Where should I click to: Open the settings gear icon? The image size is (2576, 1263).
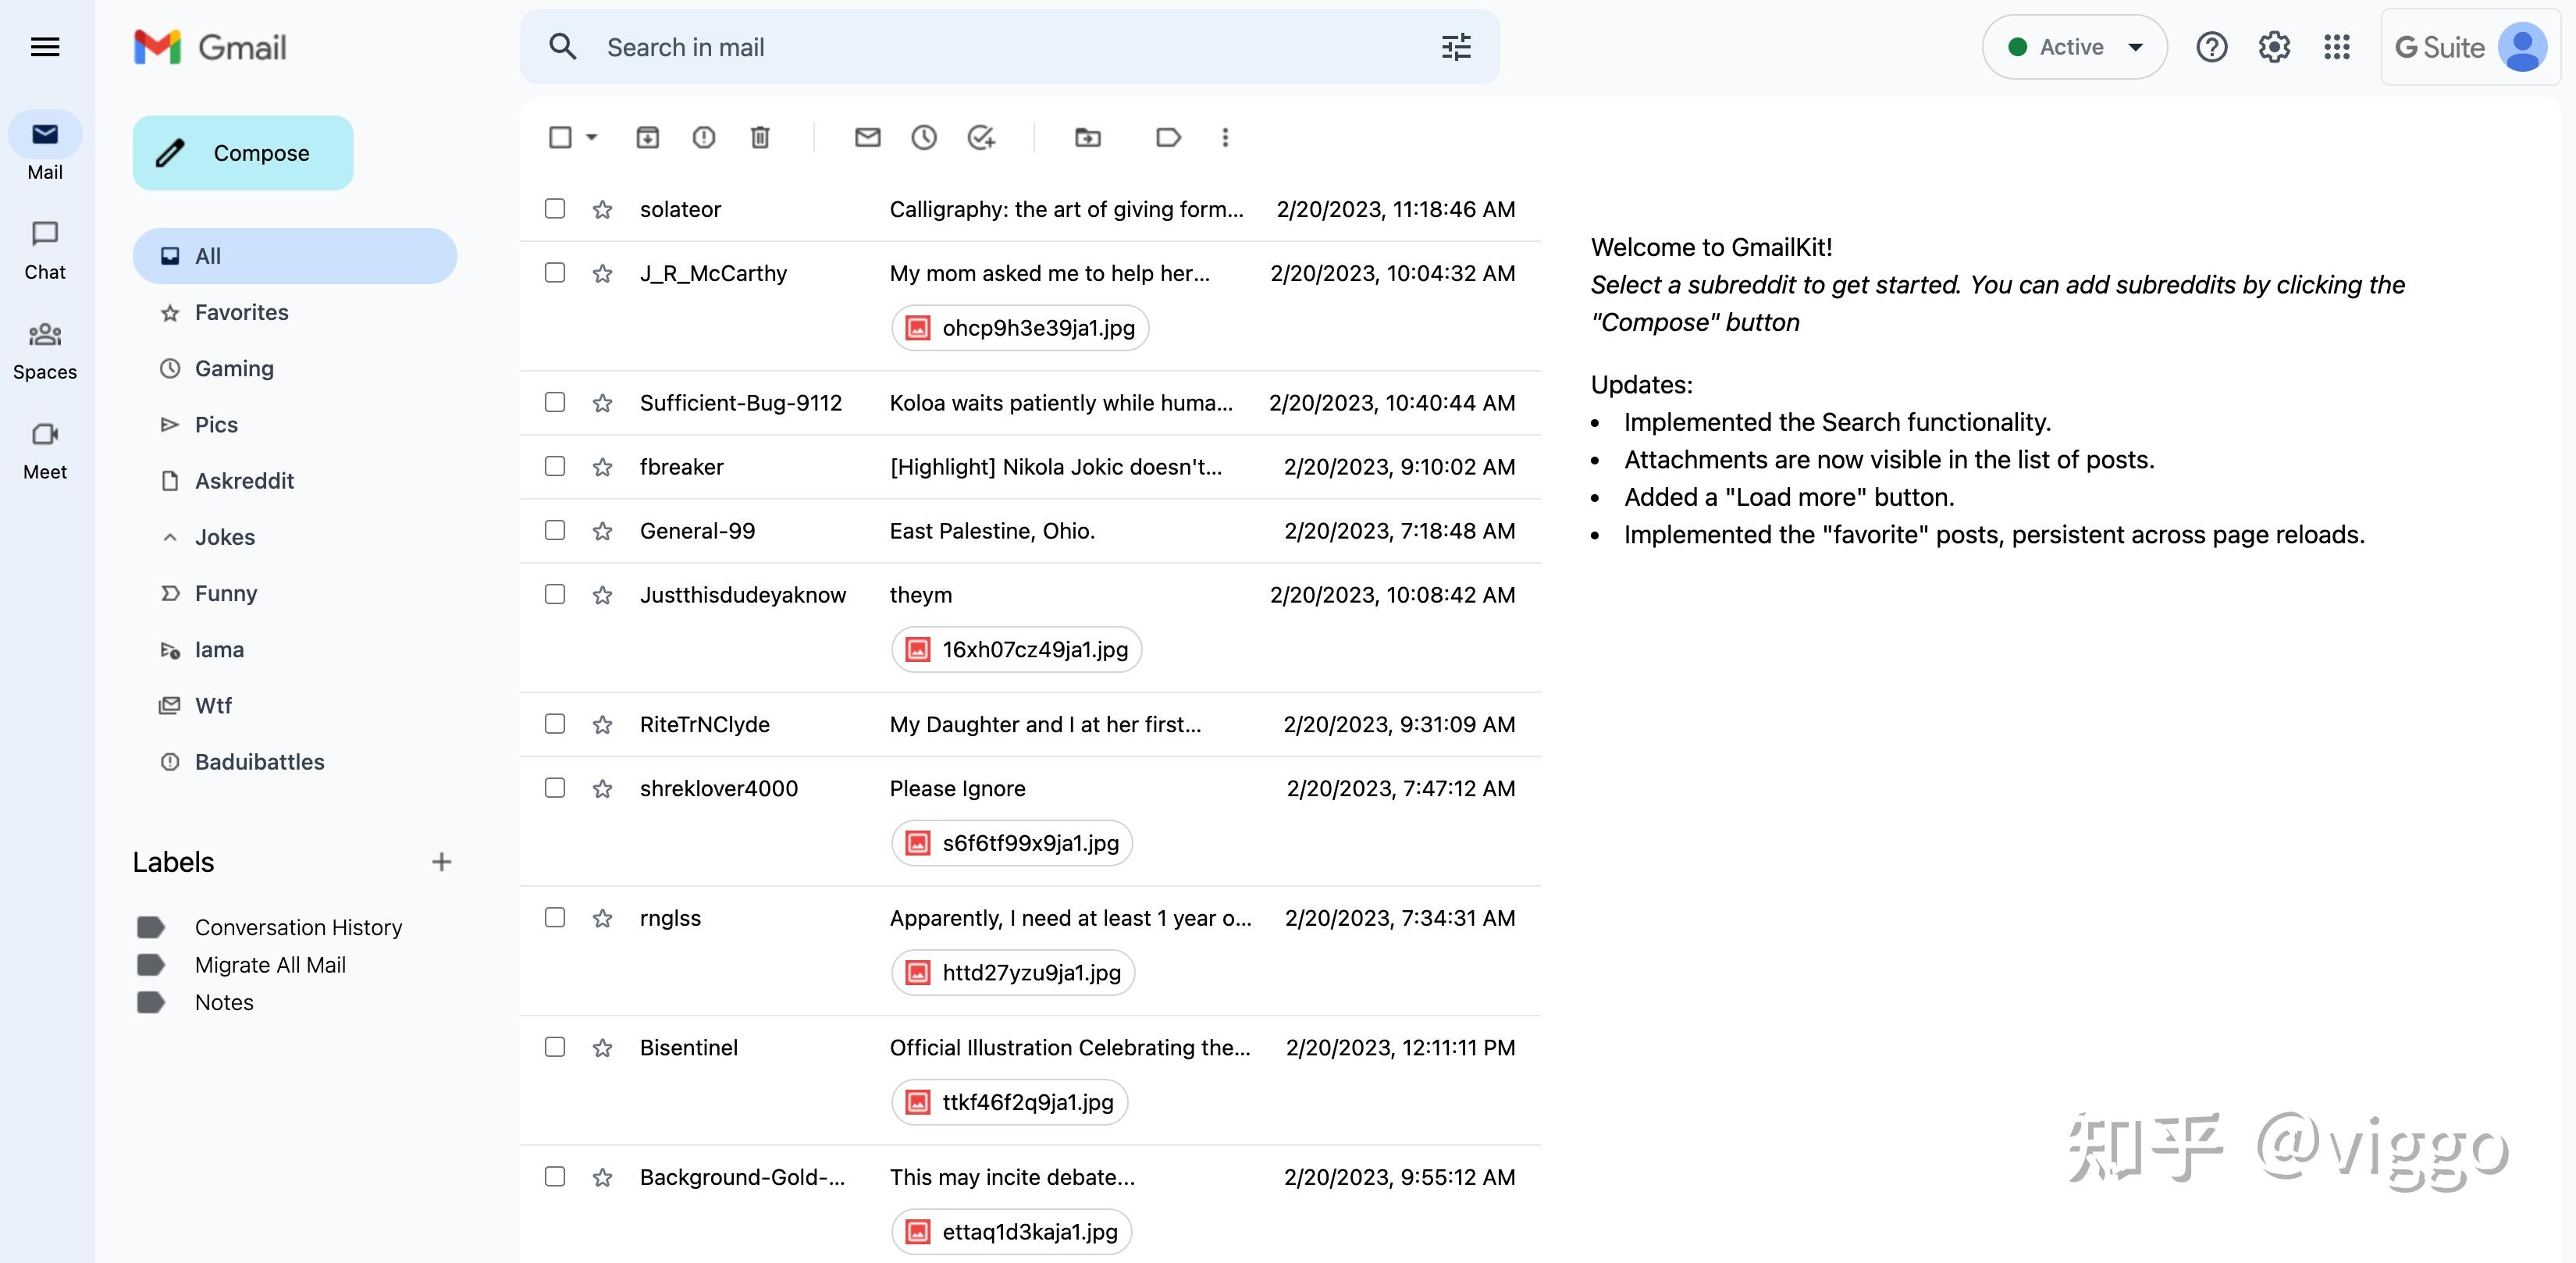(x=2274, y=47)
